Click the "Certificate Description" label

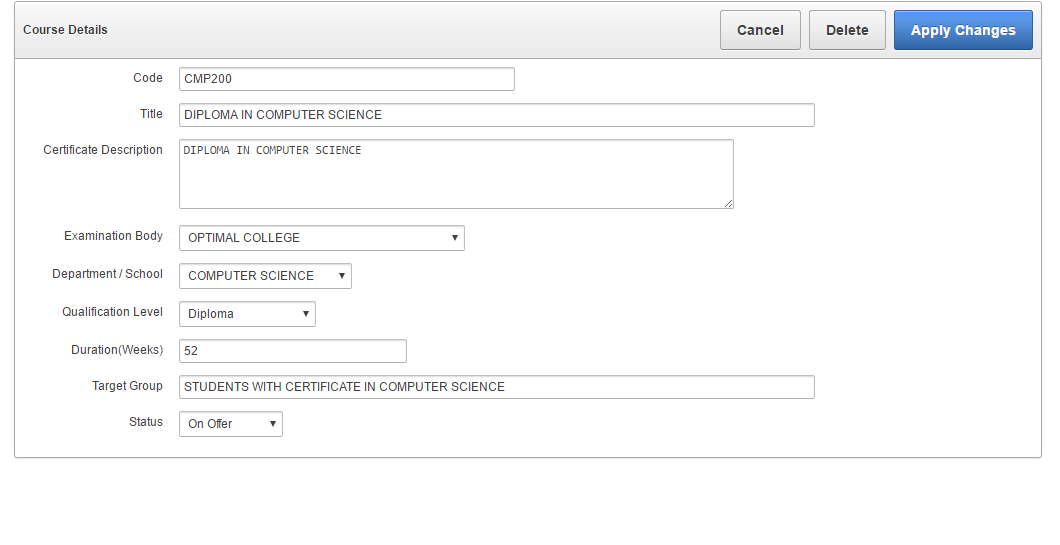(103, 150)
